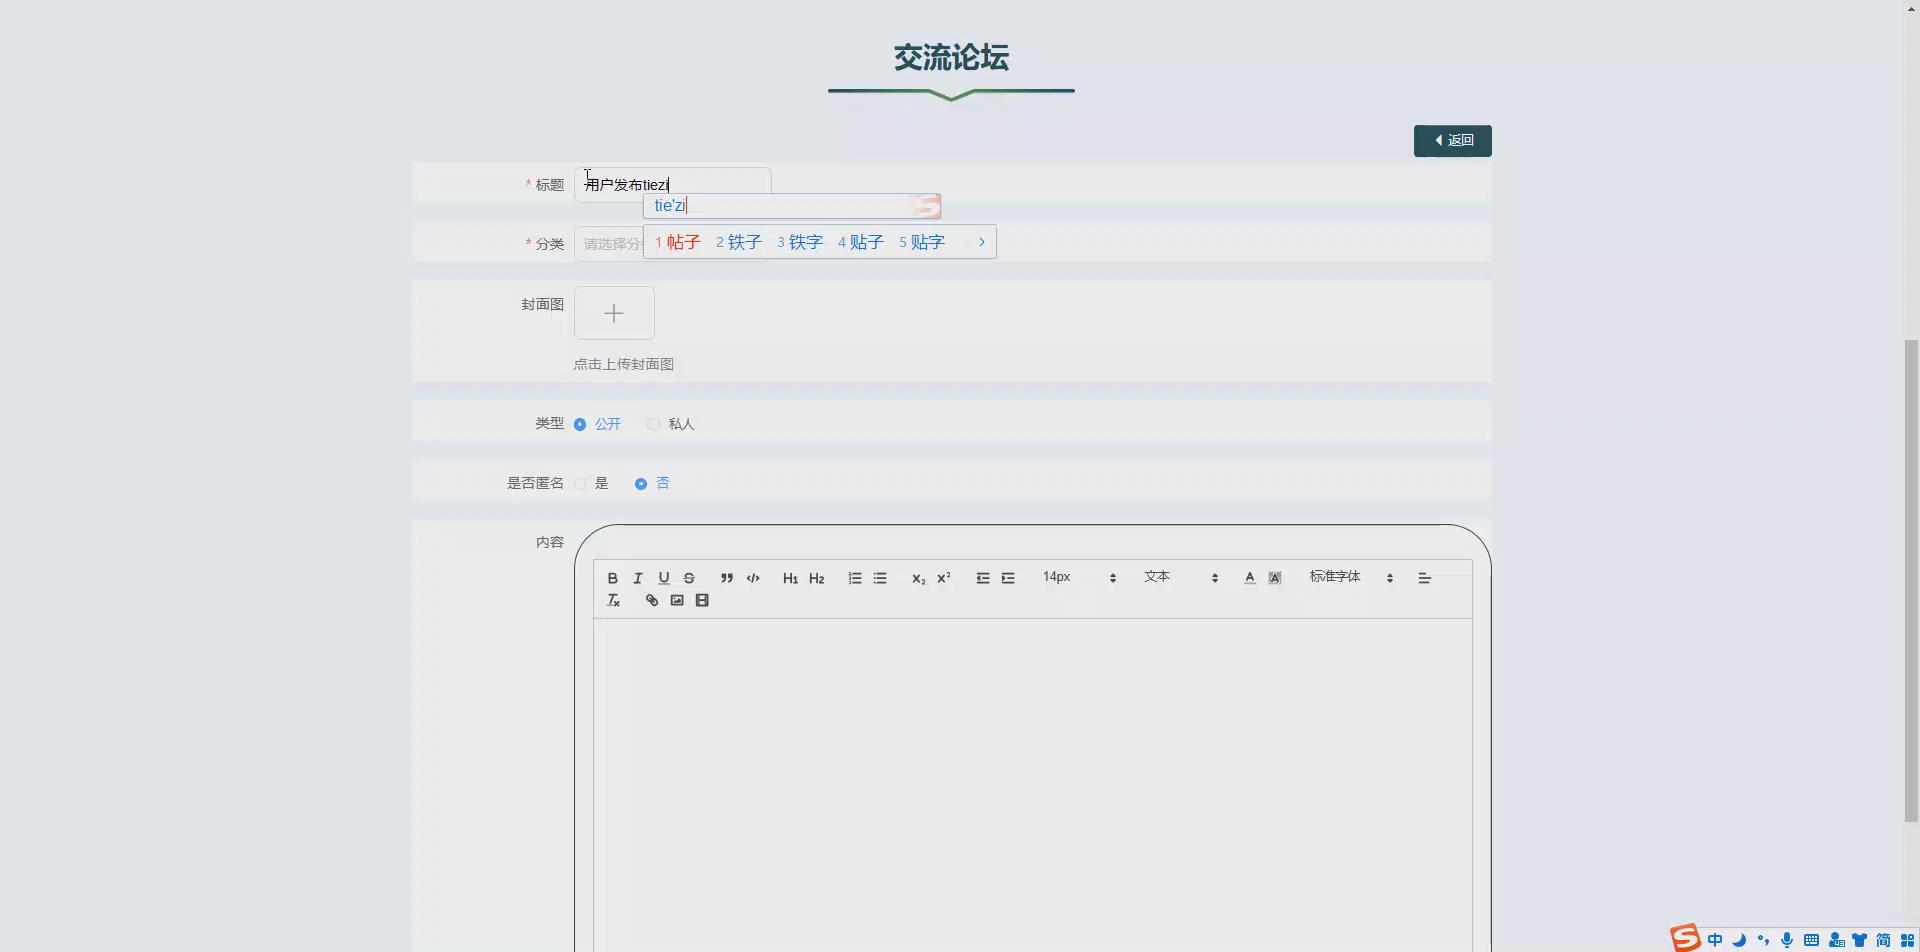
Task: Click the 返回 button to go back
Action: [x=1452, y=140]
